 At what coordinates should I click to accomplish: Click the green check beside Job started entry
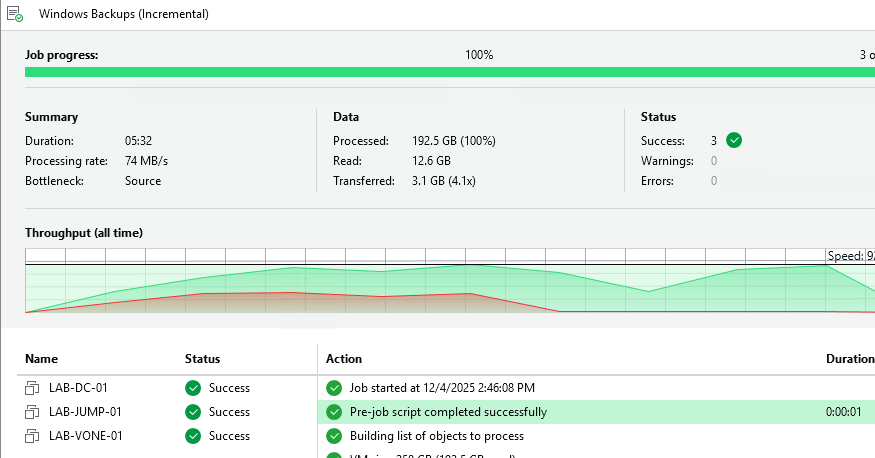(334, 388)
